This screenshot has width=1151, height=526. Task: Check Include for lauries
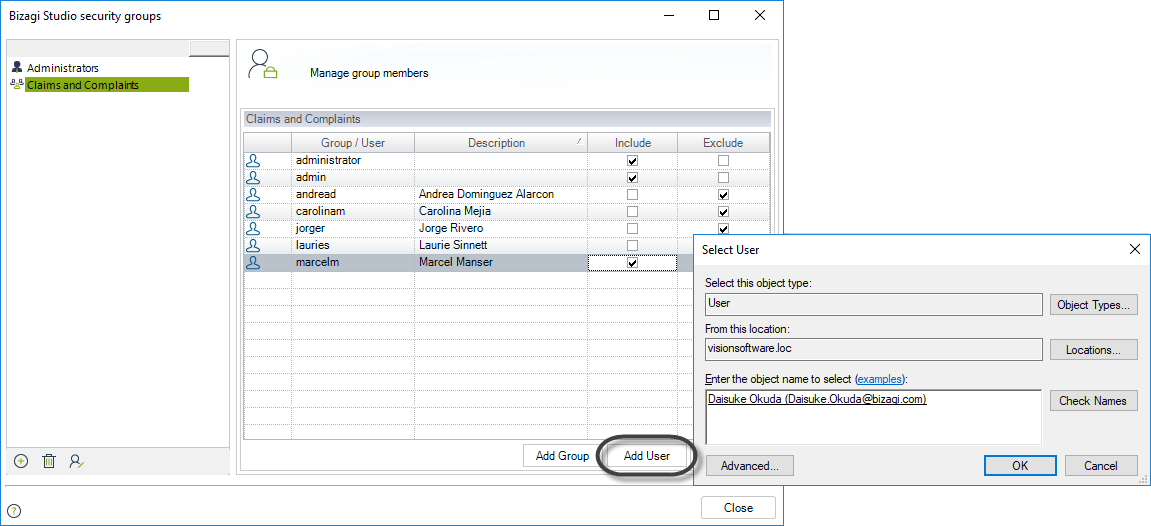click(x=633, y=245)
